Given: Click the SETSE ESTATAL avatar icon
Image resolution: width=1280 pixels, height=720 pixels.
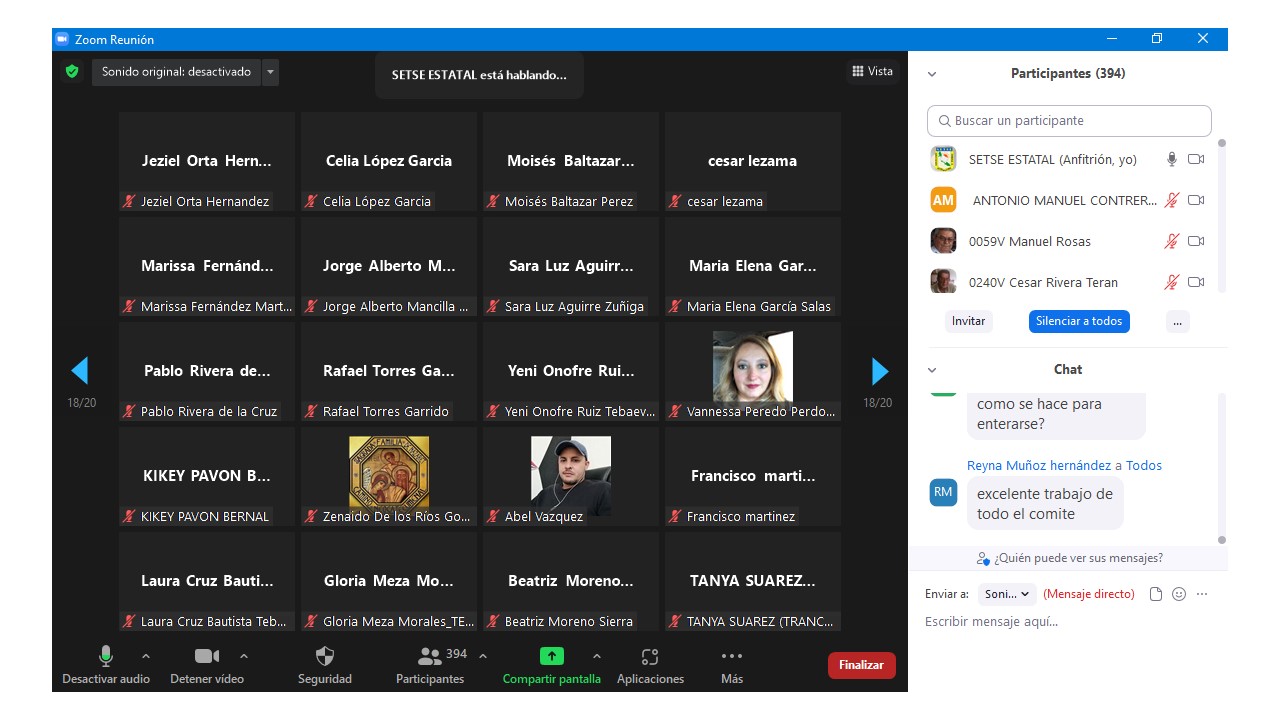Looking at the screenshot, I should click(943, 159).
